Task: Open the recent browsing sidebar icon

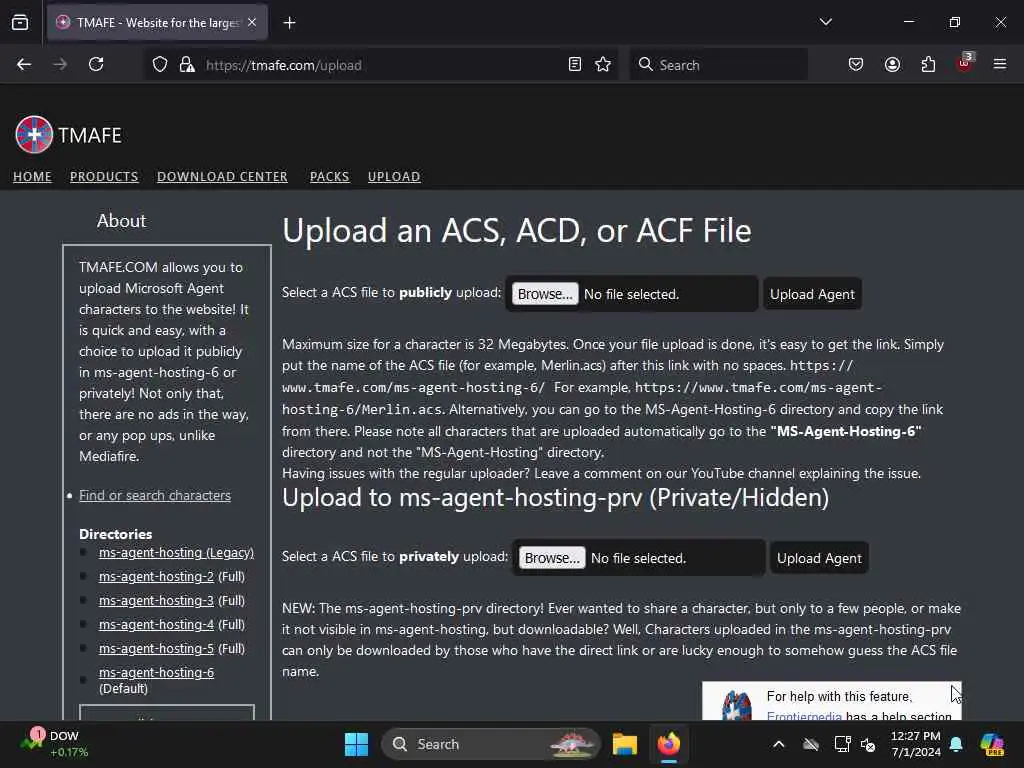Action: click(x=20, y=23)
